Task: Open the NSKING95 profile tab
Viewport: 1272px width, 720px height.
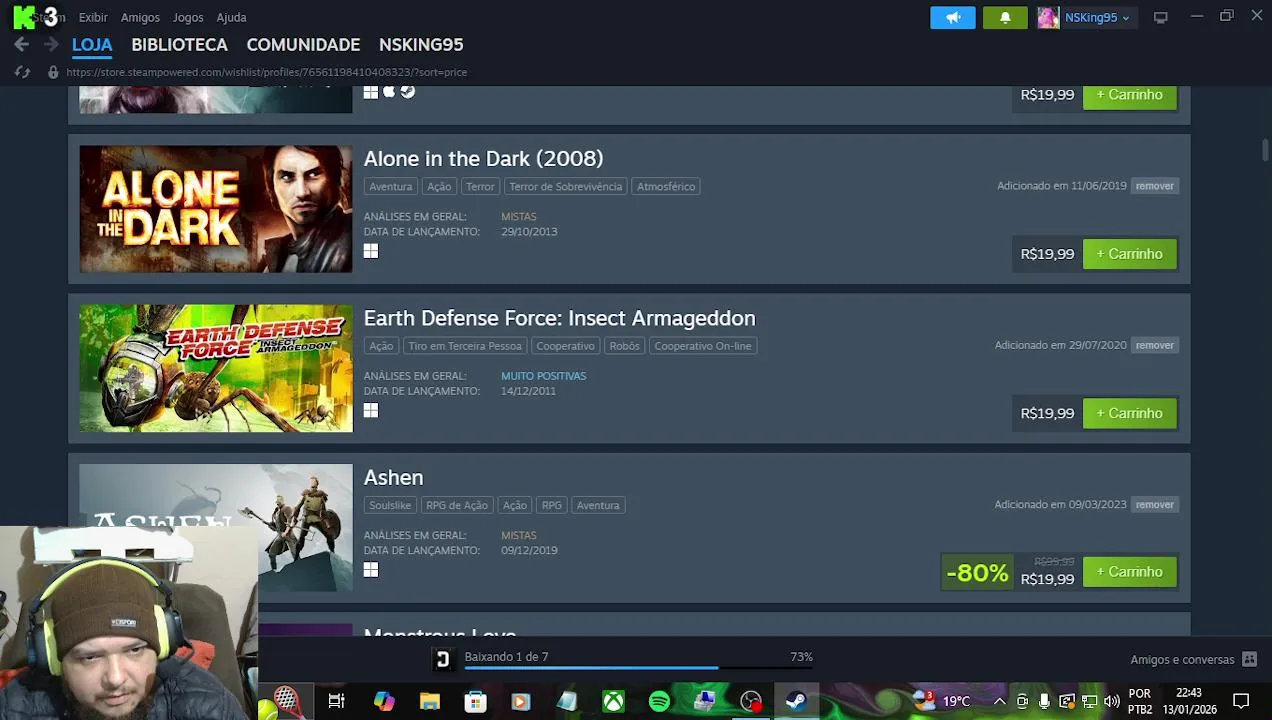Action: [x=421, y=45]
